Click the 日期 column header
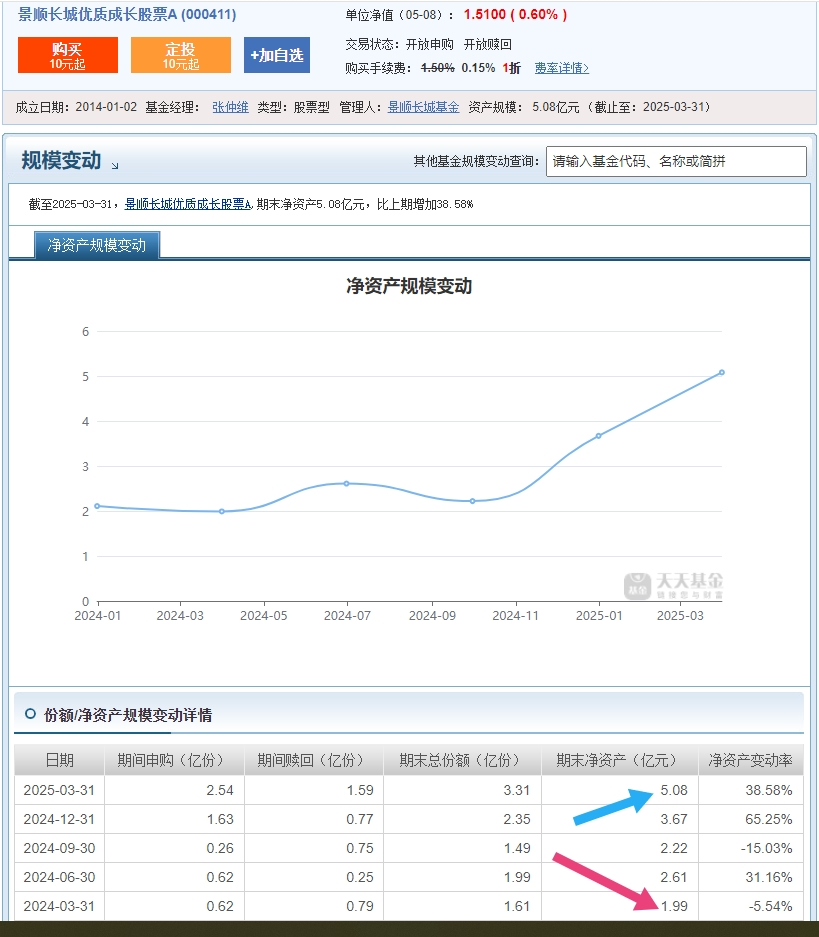The height and width of the screenshot is (937, 819). (59, 760)
